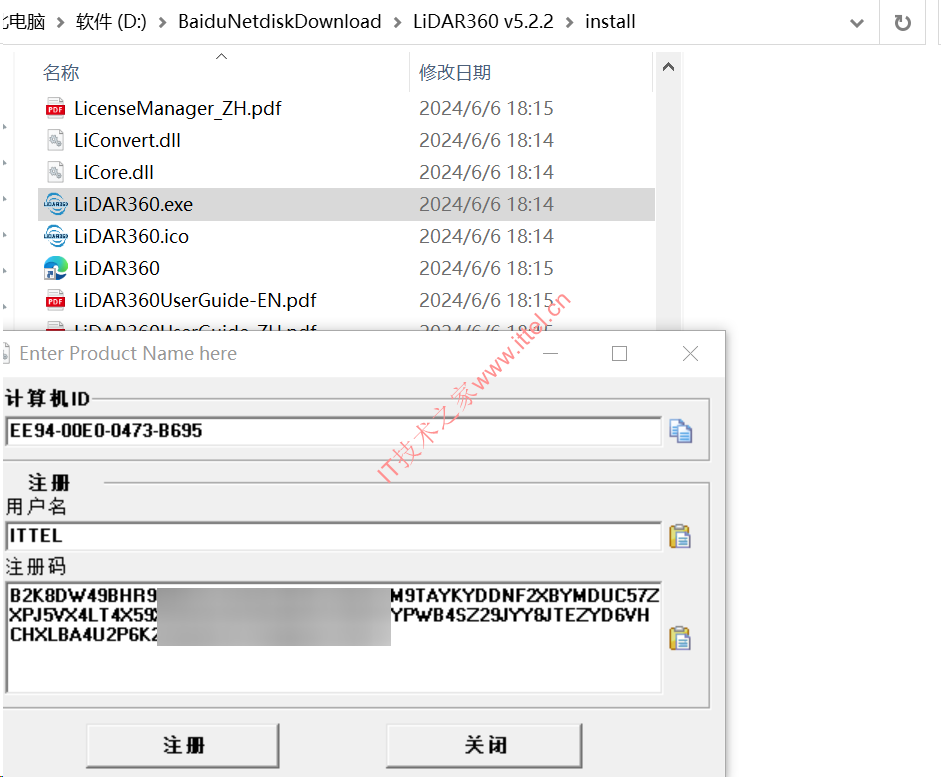Click the modified date of LiCore.dll

pos(486,172)
